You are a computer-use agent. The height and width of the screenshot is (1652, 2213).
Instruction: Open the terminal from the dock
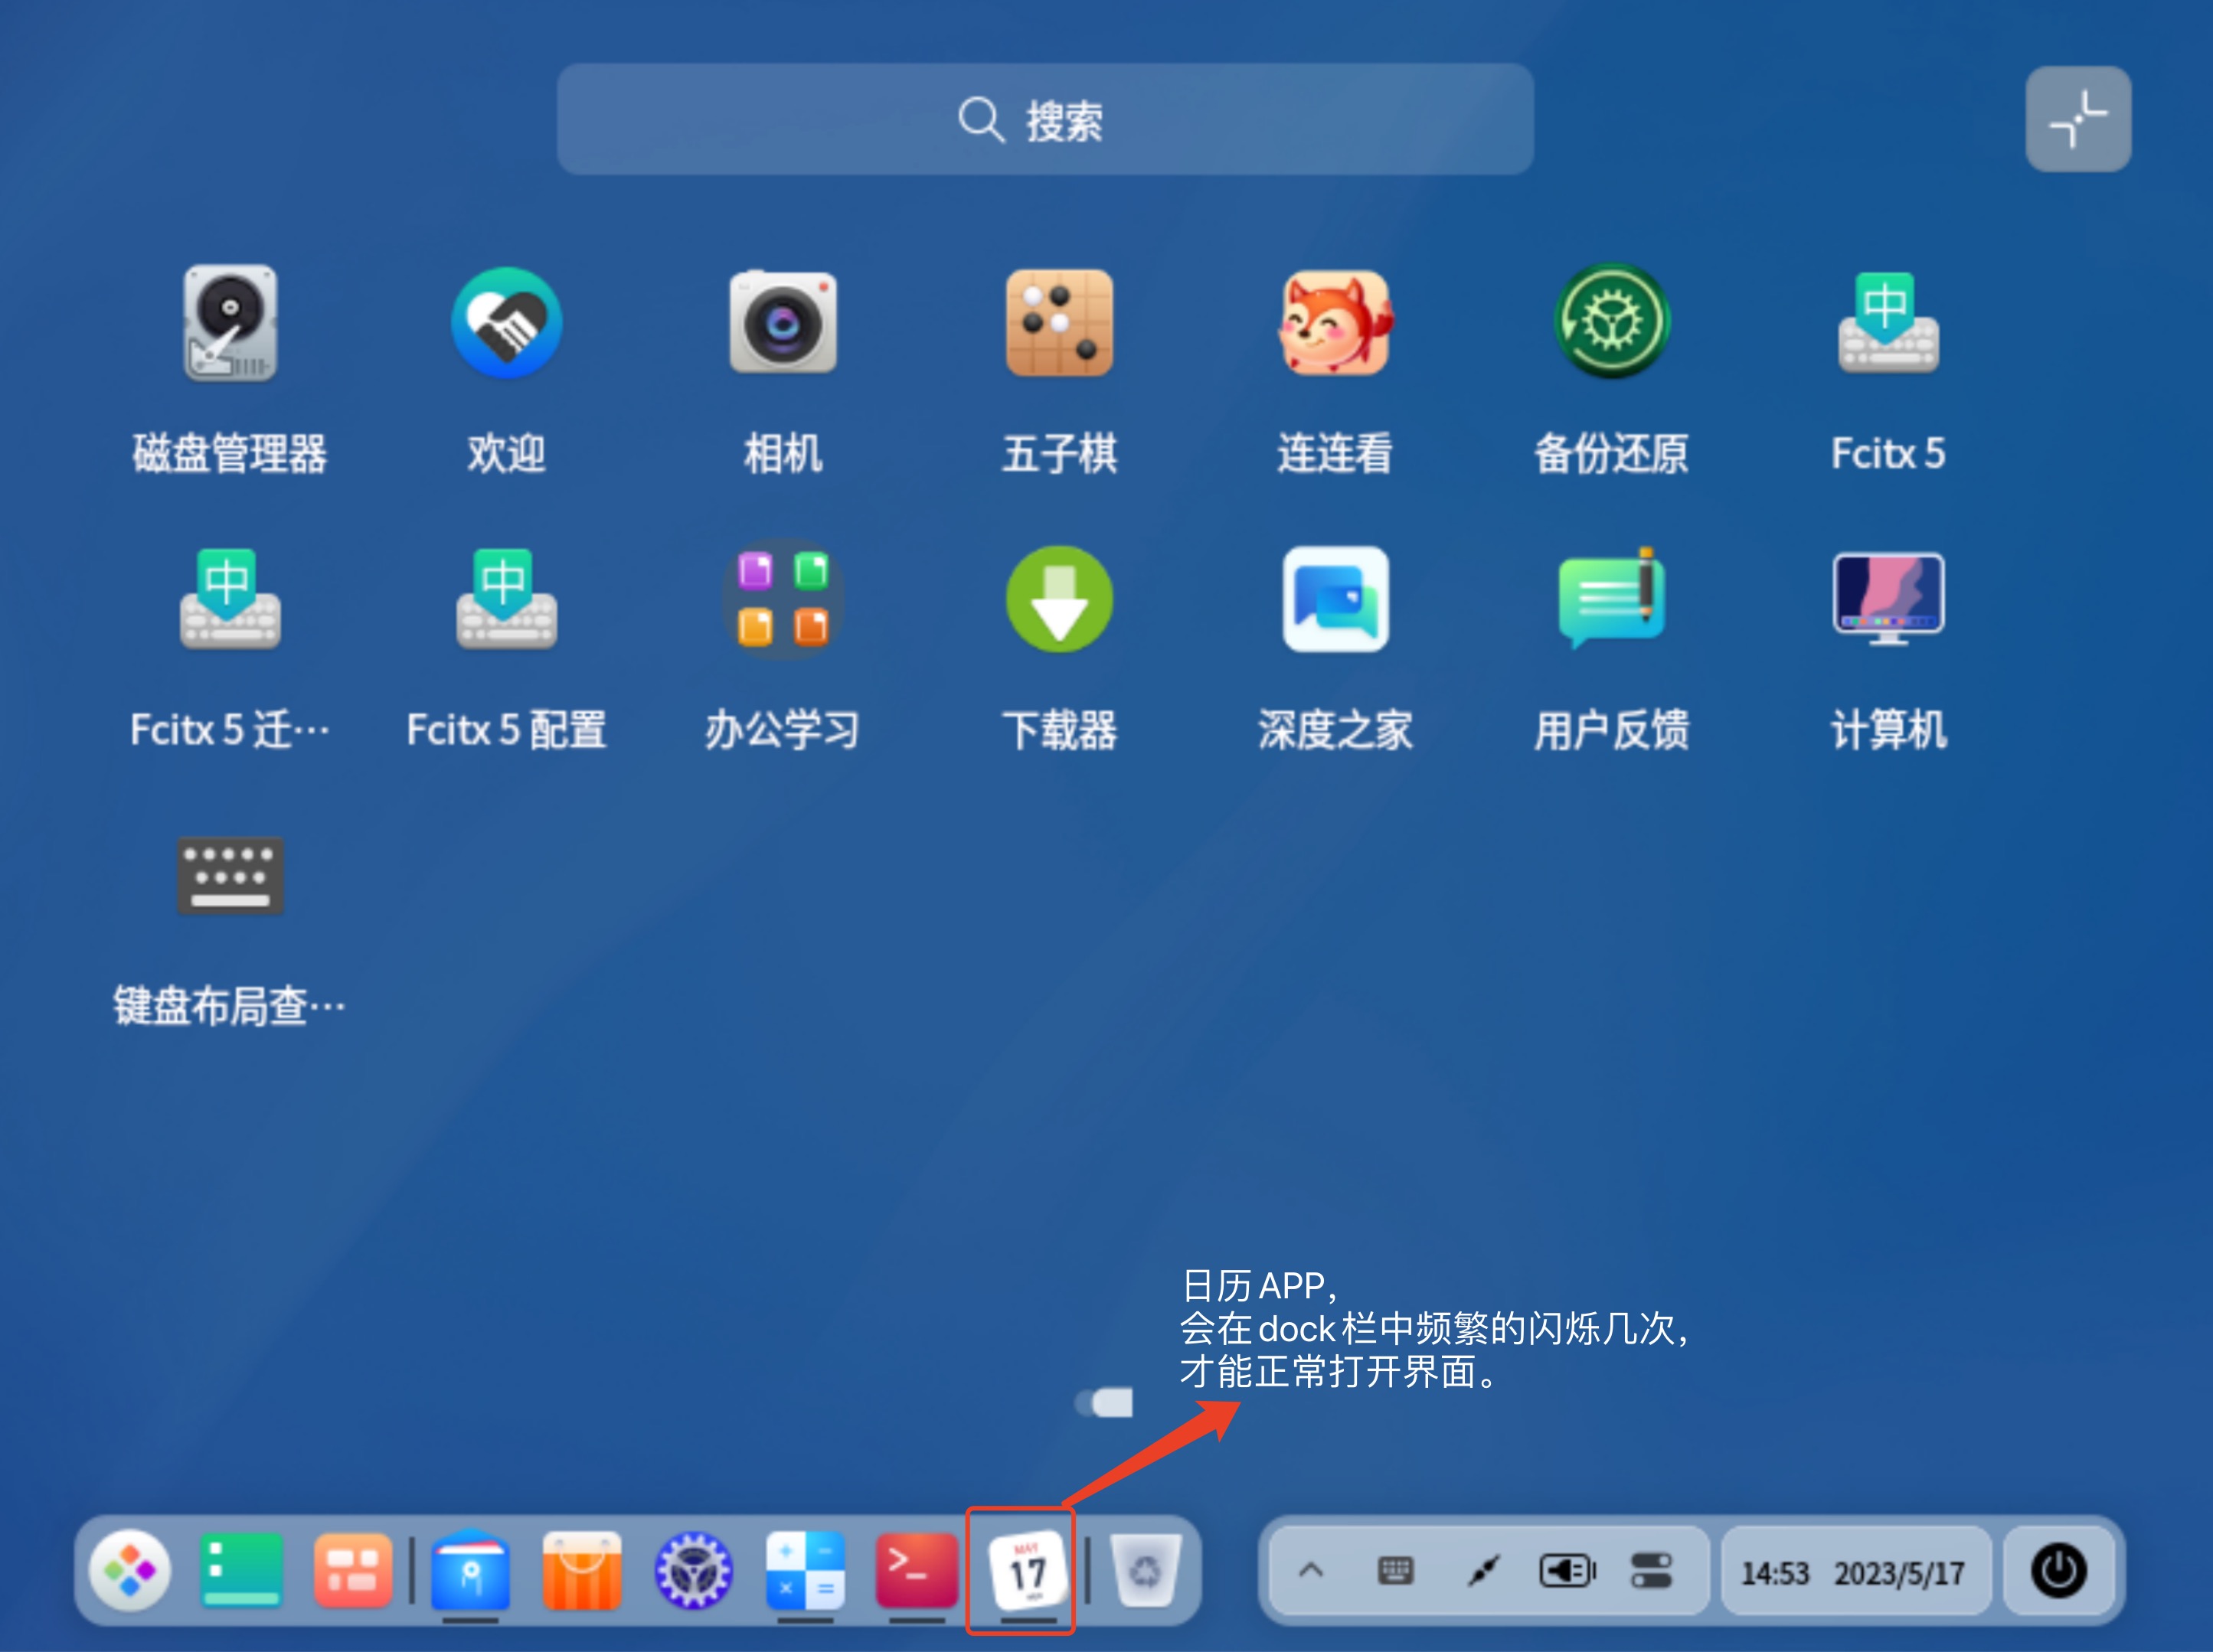pos(916,1571)
